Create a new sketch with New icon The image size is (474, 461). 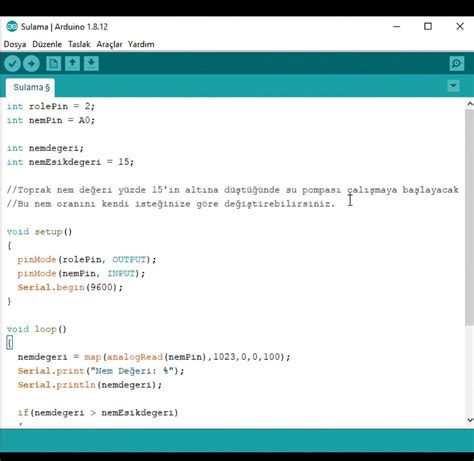(x=53, y=63)
